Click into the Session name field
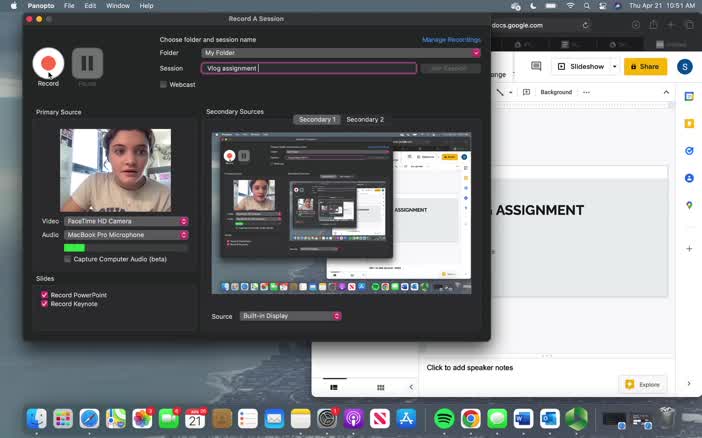This screenshot has width=702, height=438. 309,68
